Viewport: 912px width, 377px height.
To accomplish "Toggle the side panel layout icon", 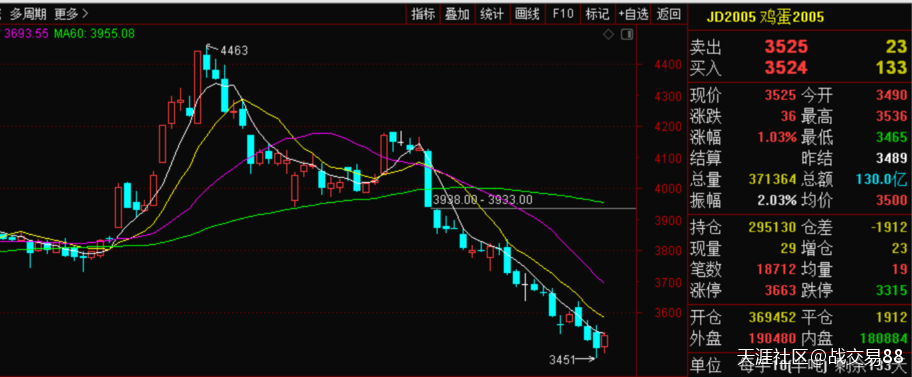I will [x=626, y=34].
